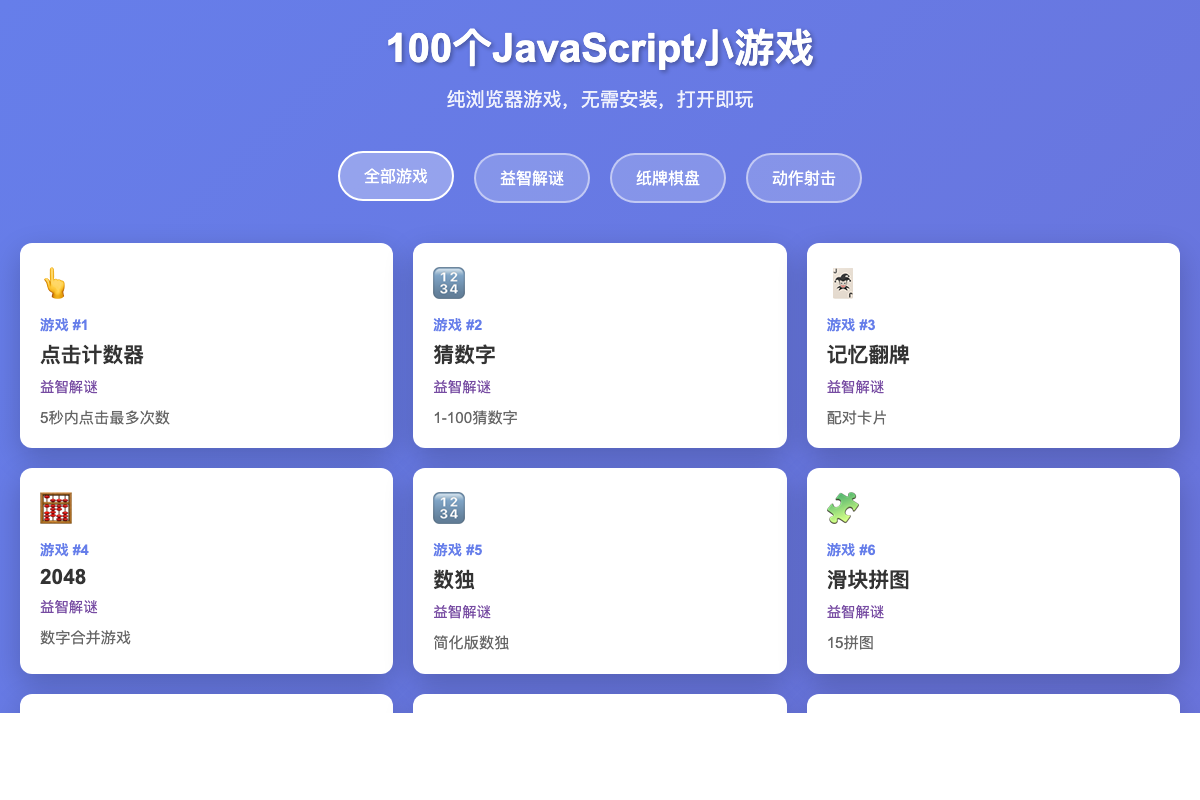1200x800 pixels.
Task: Click the abacus icon on 2048 card
Action: point(56,508)
